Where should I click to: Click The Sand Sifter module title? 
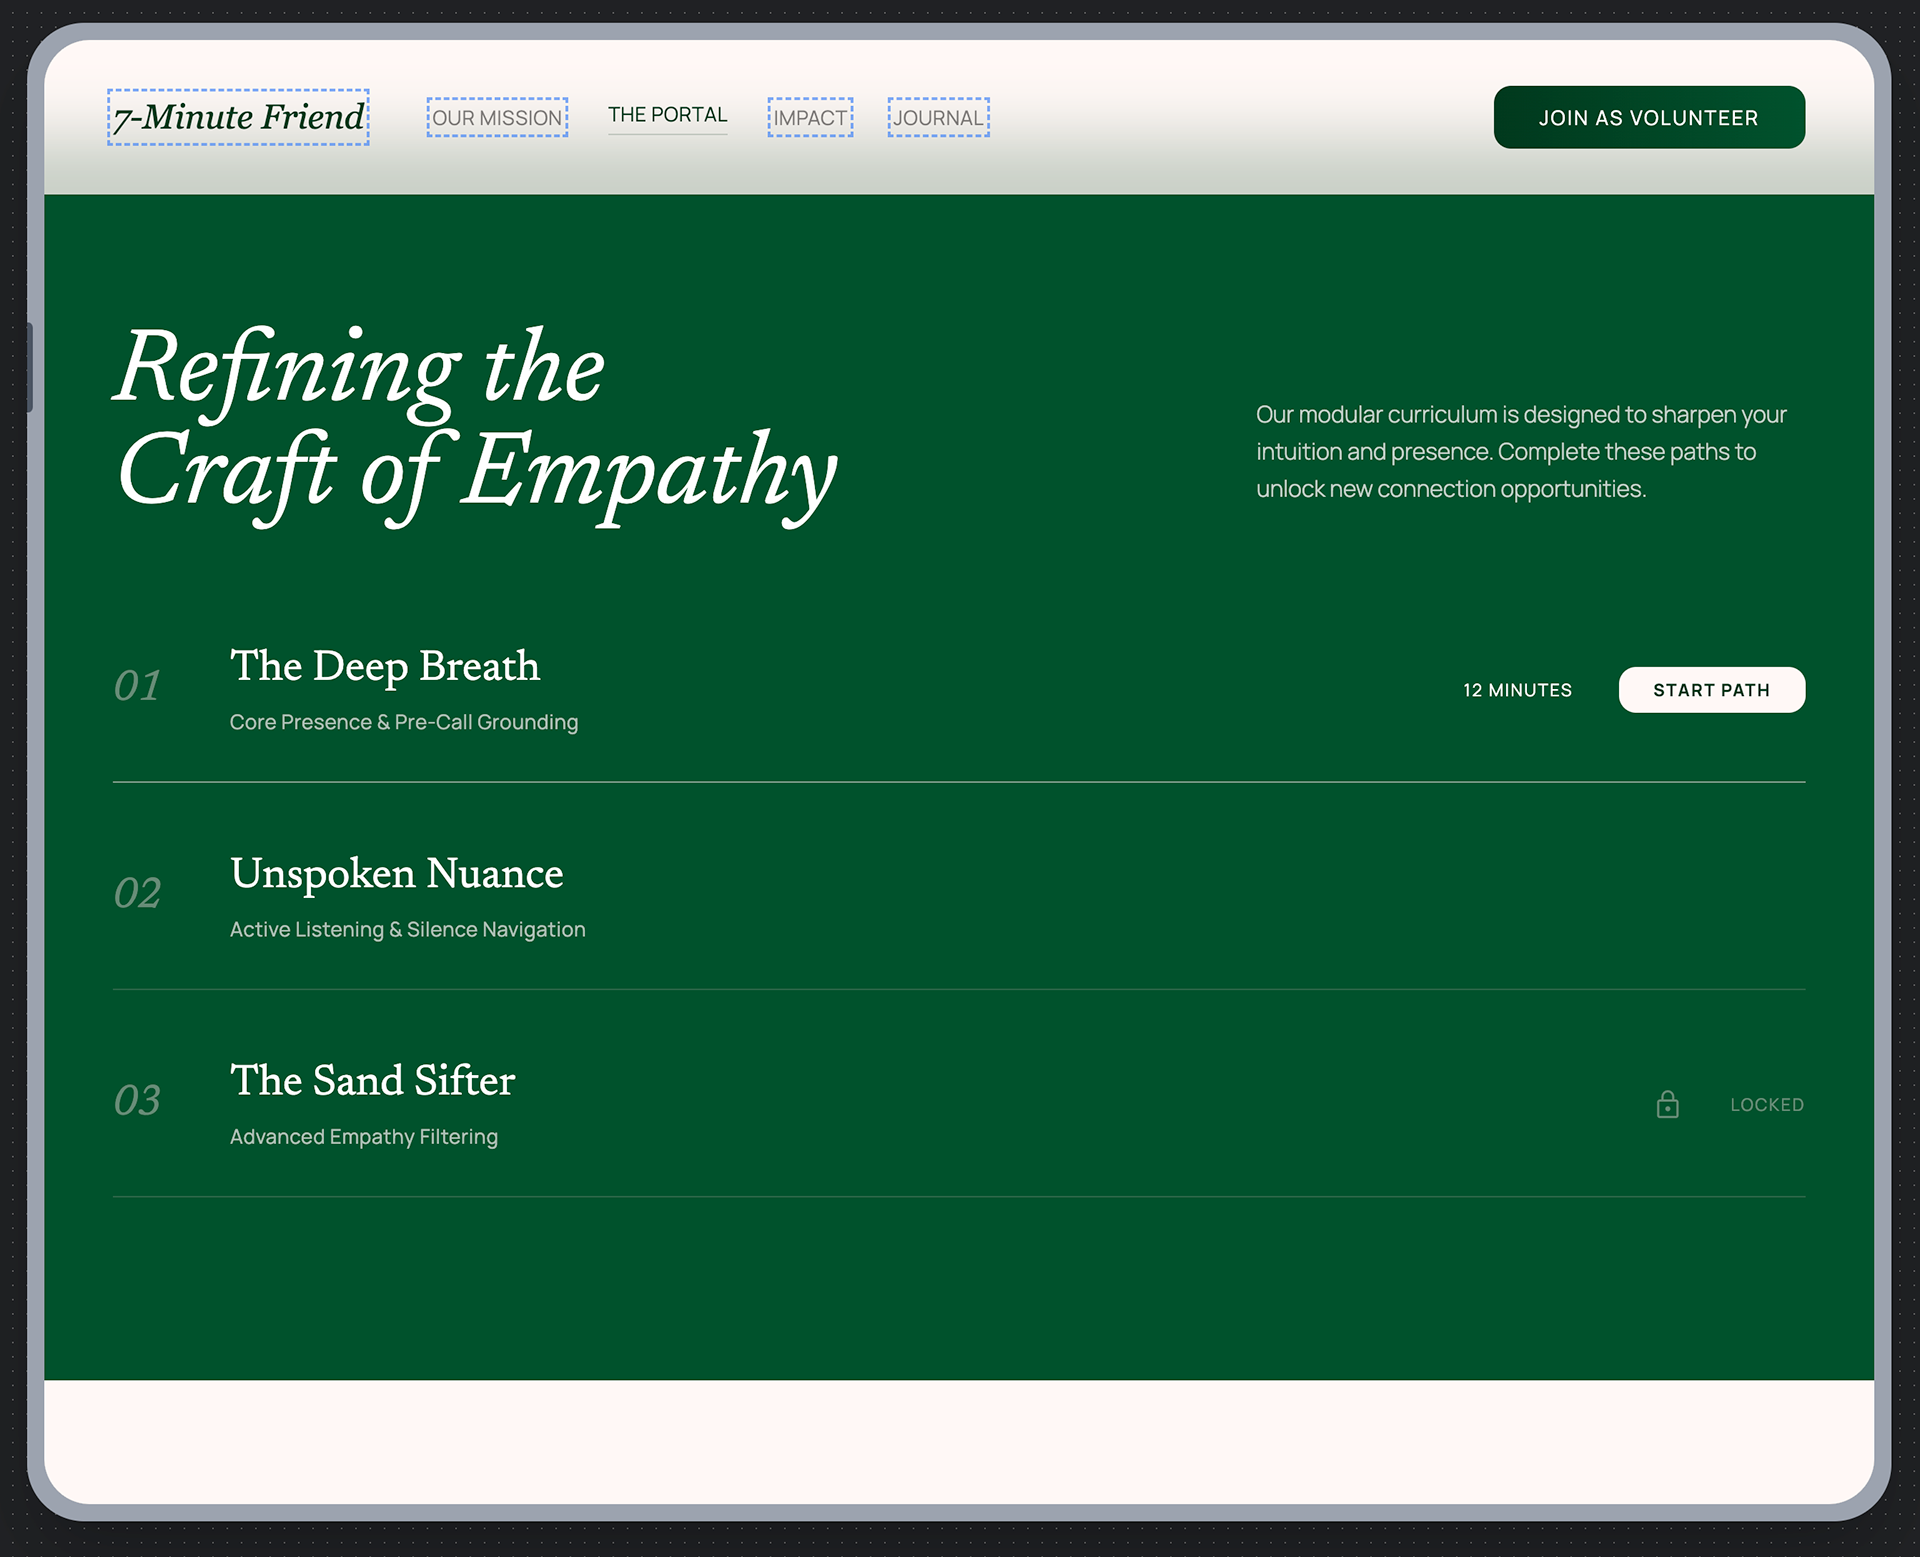point(372,1080)
